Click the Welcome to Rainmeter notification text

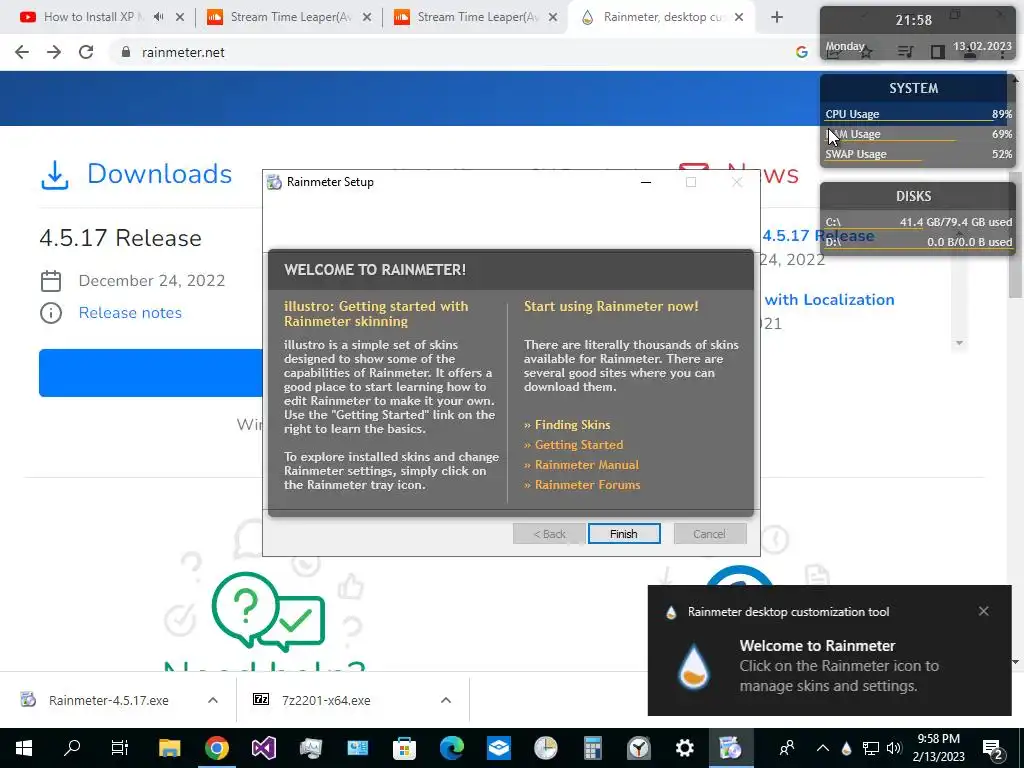(x=839, y=665)
